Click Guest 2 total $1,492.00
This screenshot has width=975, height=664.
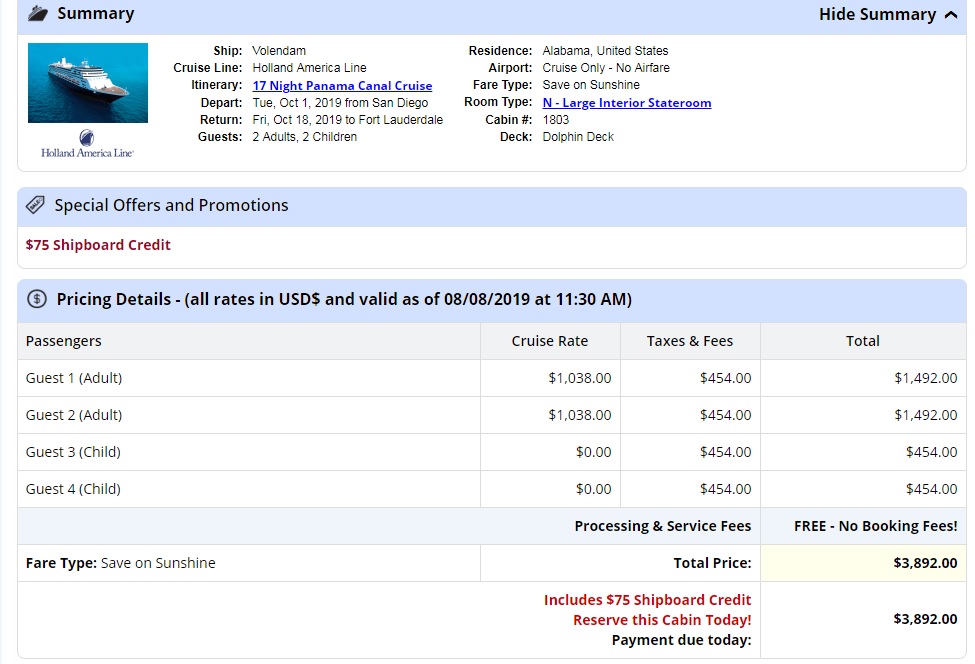pyautogui.click(x=925, y=415)
